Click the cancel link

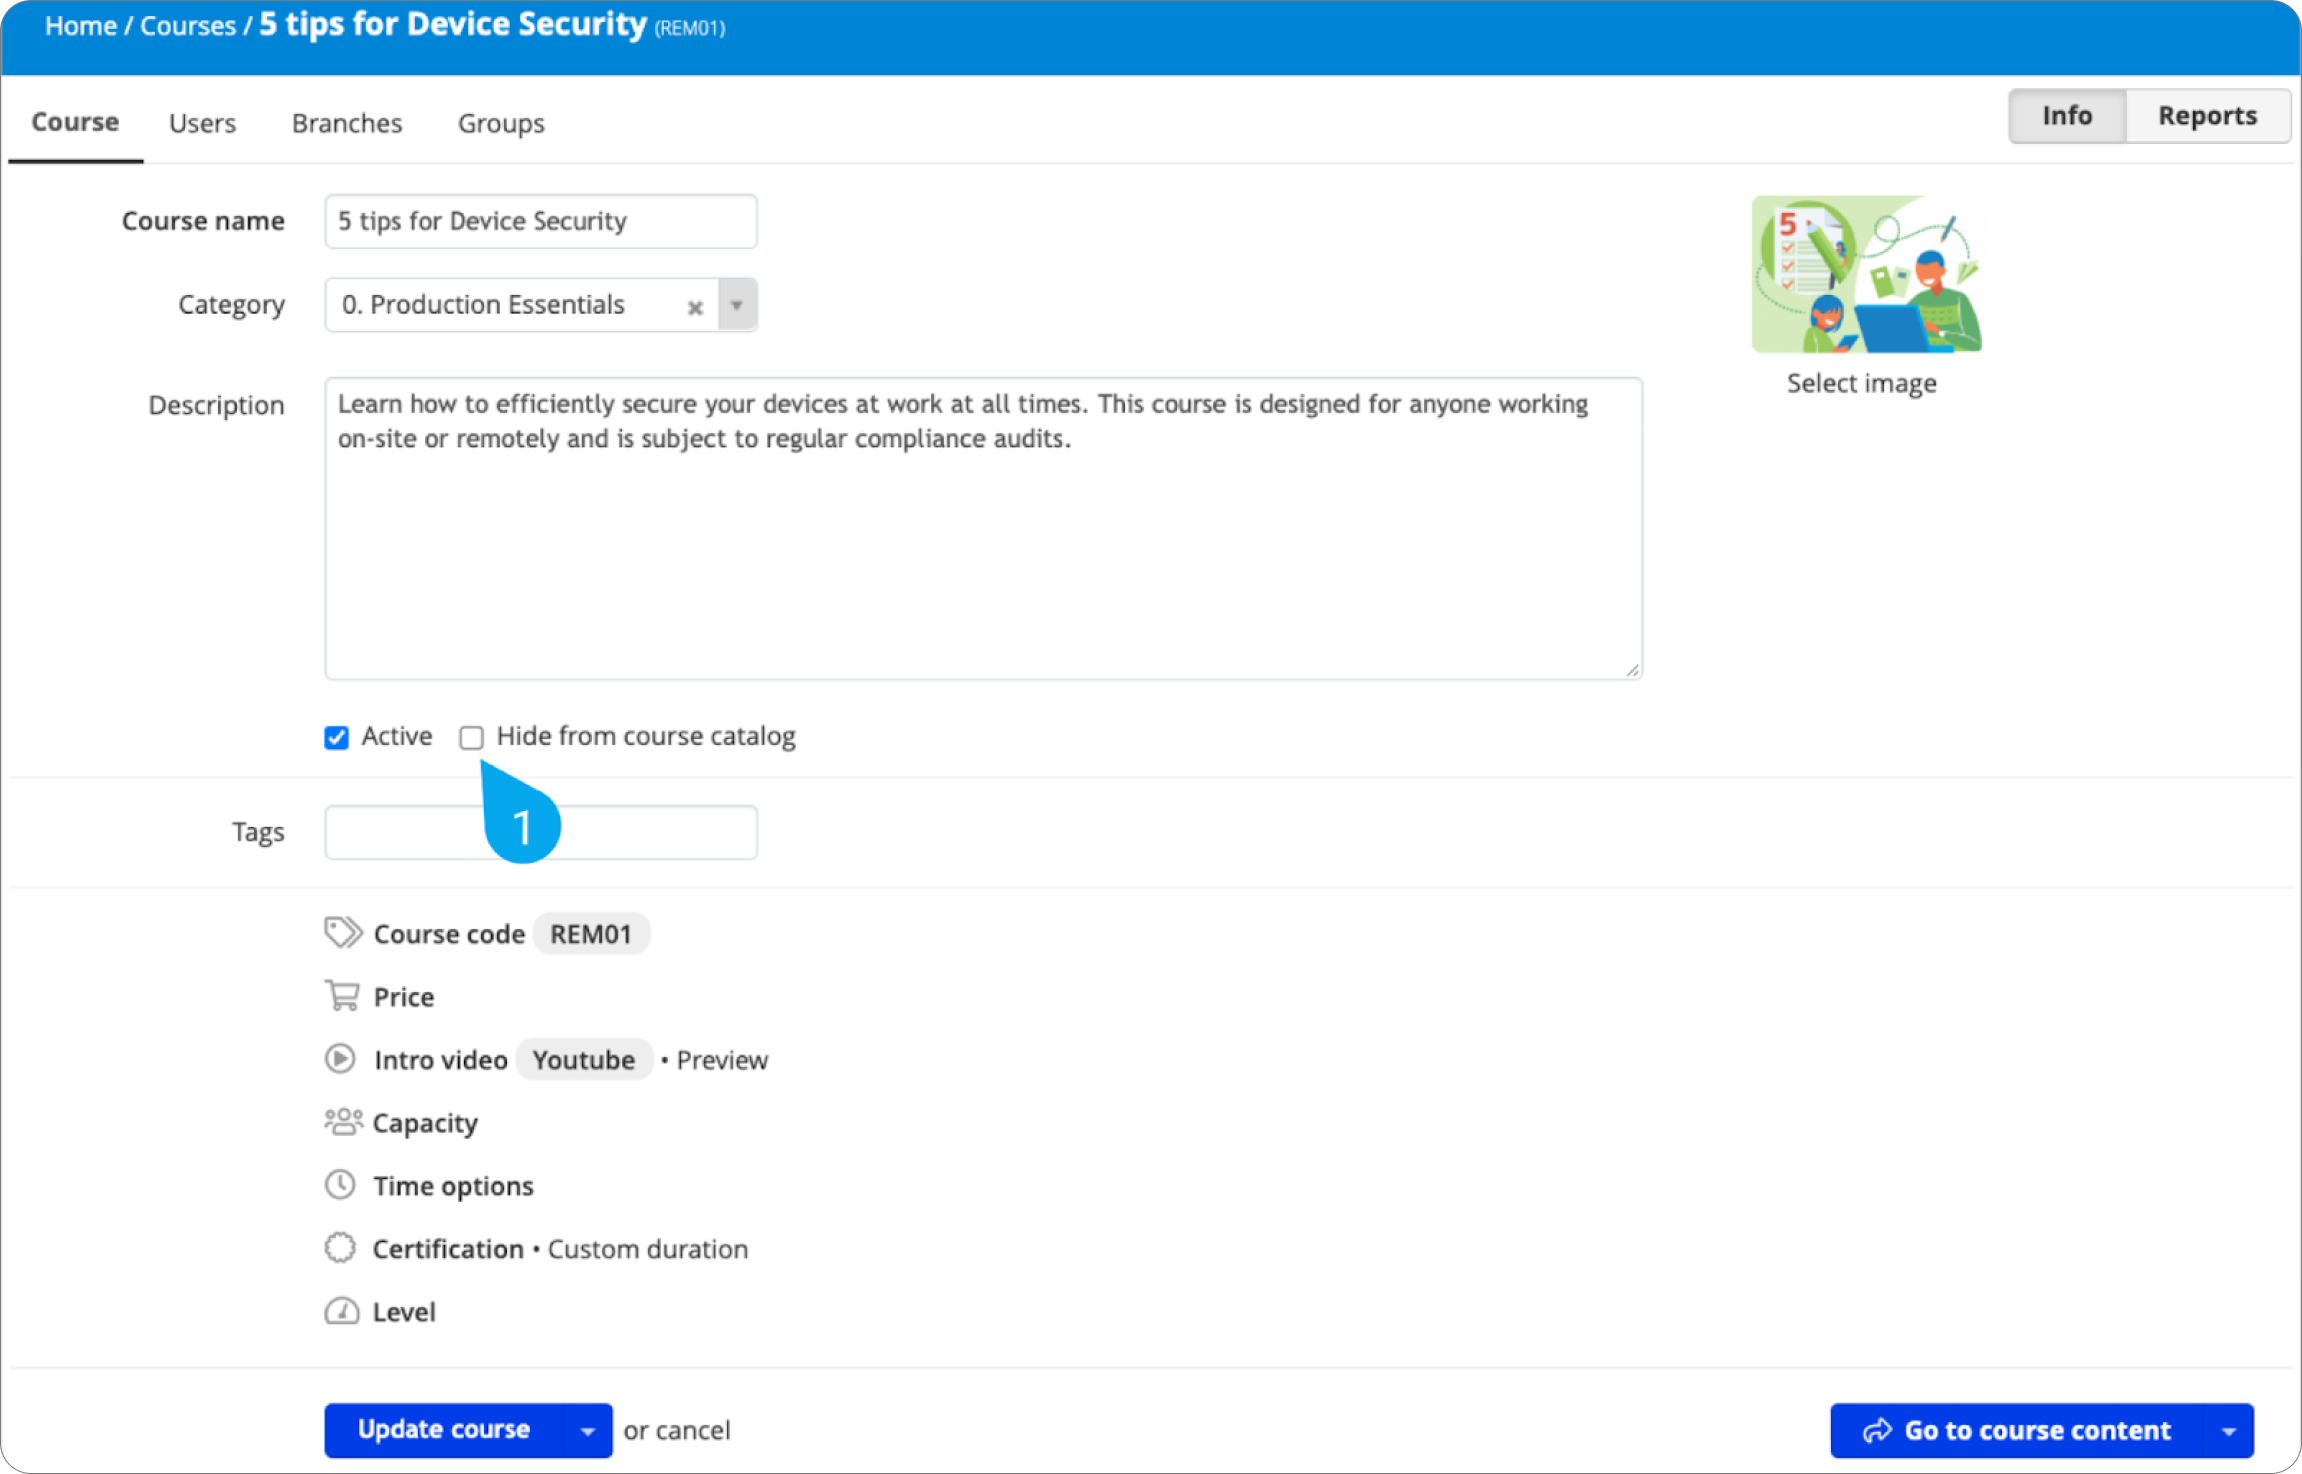click(693, 1431)
